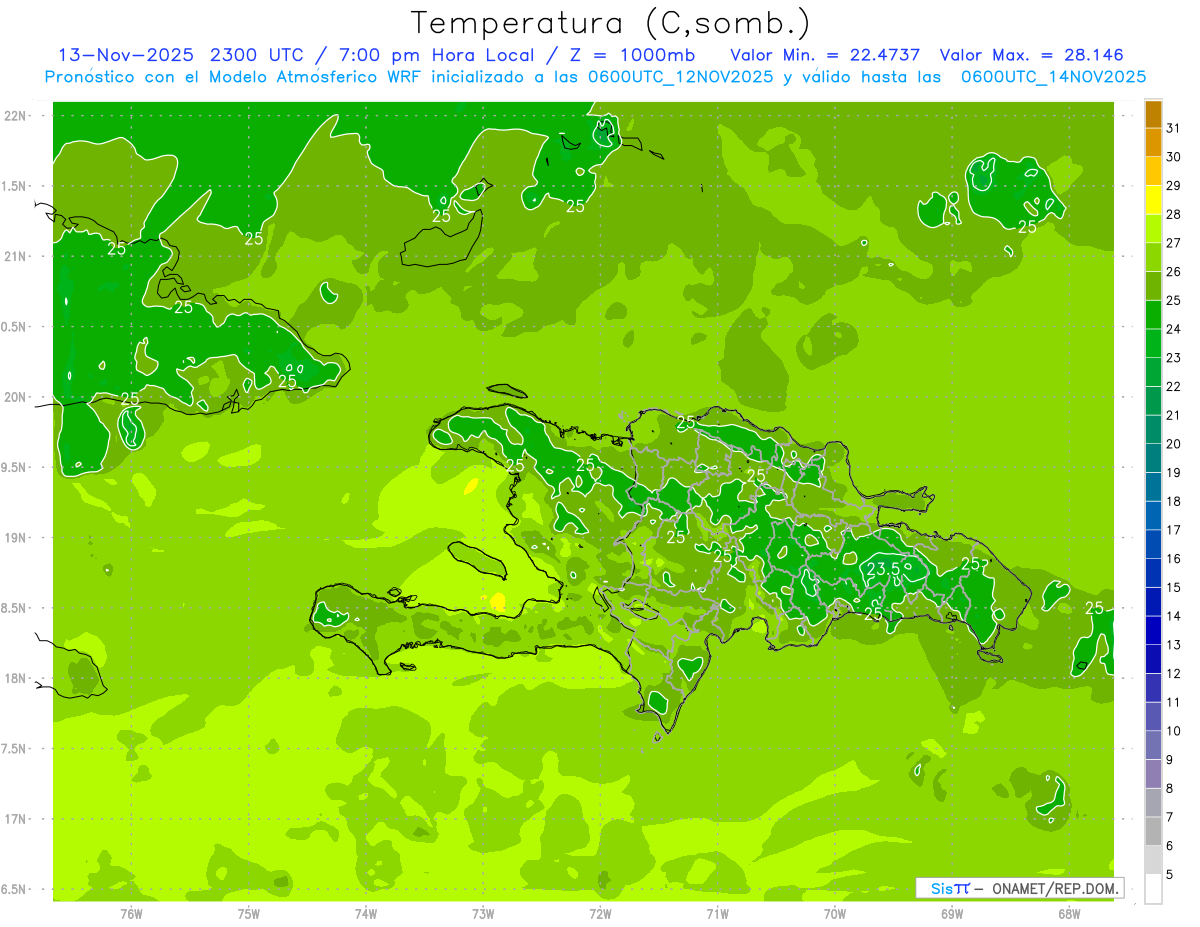Image resolution: width=1200 pixels, height=927 pixels.
Task: Click the legend value "25" on color scale
Action: coord(1174,301)
